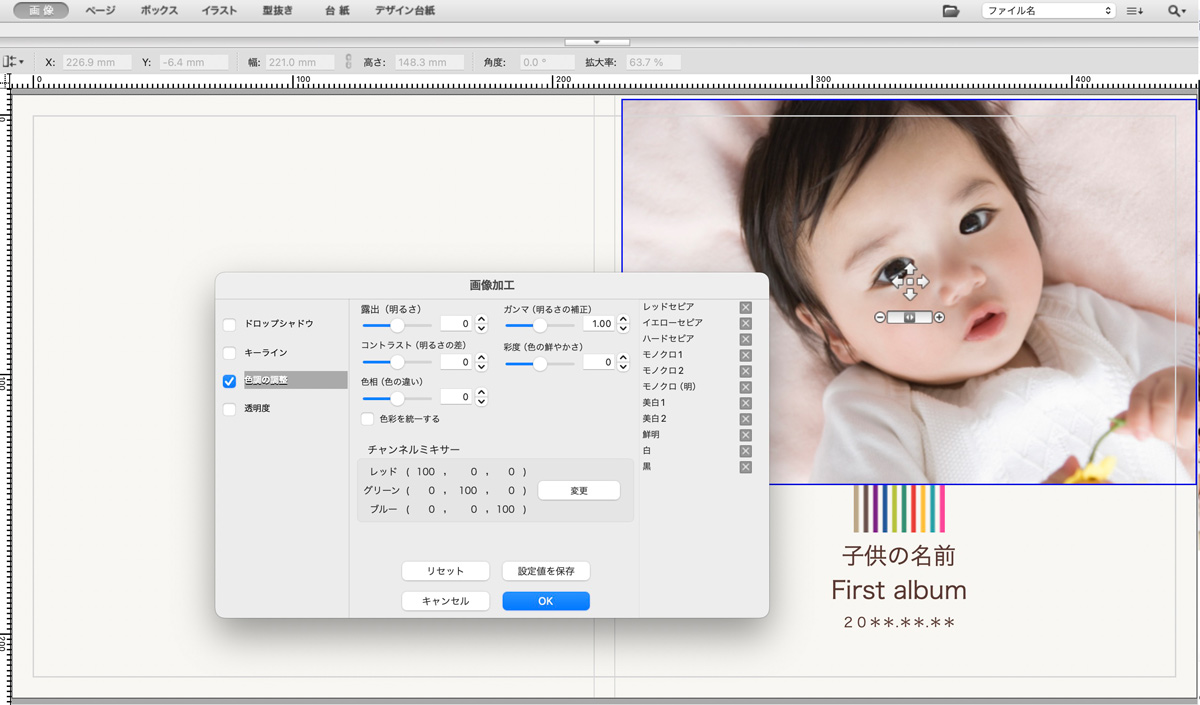Tick the 色彩を統一する checkbox
1200x705 pixels.
368,419
